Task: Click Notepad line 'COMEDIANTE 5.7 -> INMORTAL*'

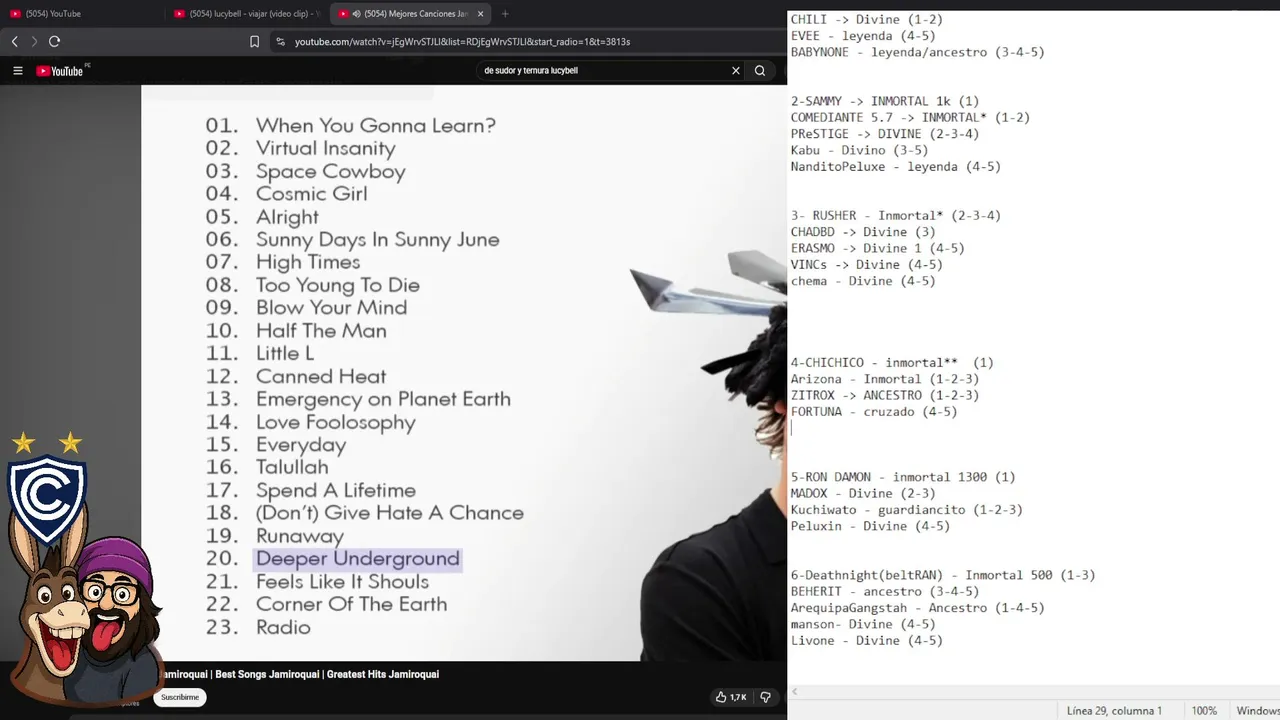Action: click(x=910, y=117)
